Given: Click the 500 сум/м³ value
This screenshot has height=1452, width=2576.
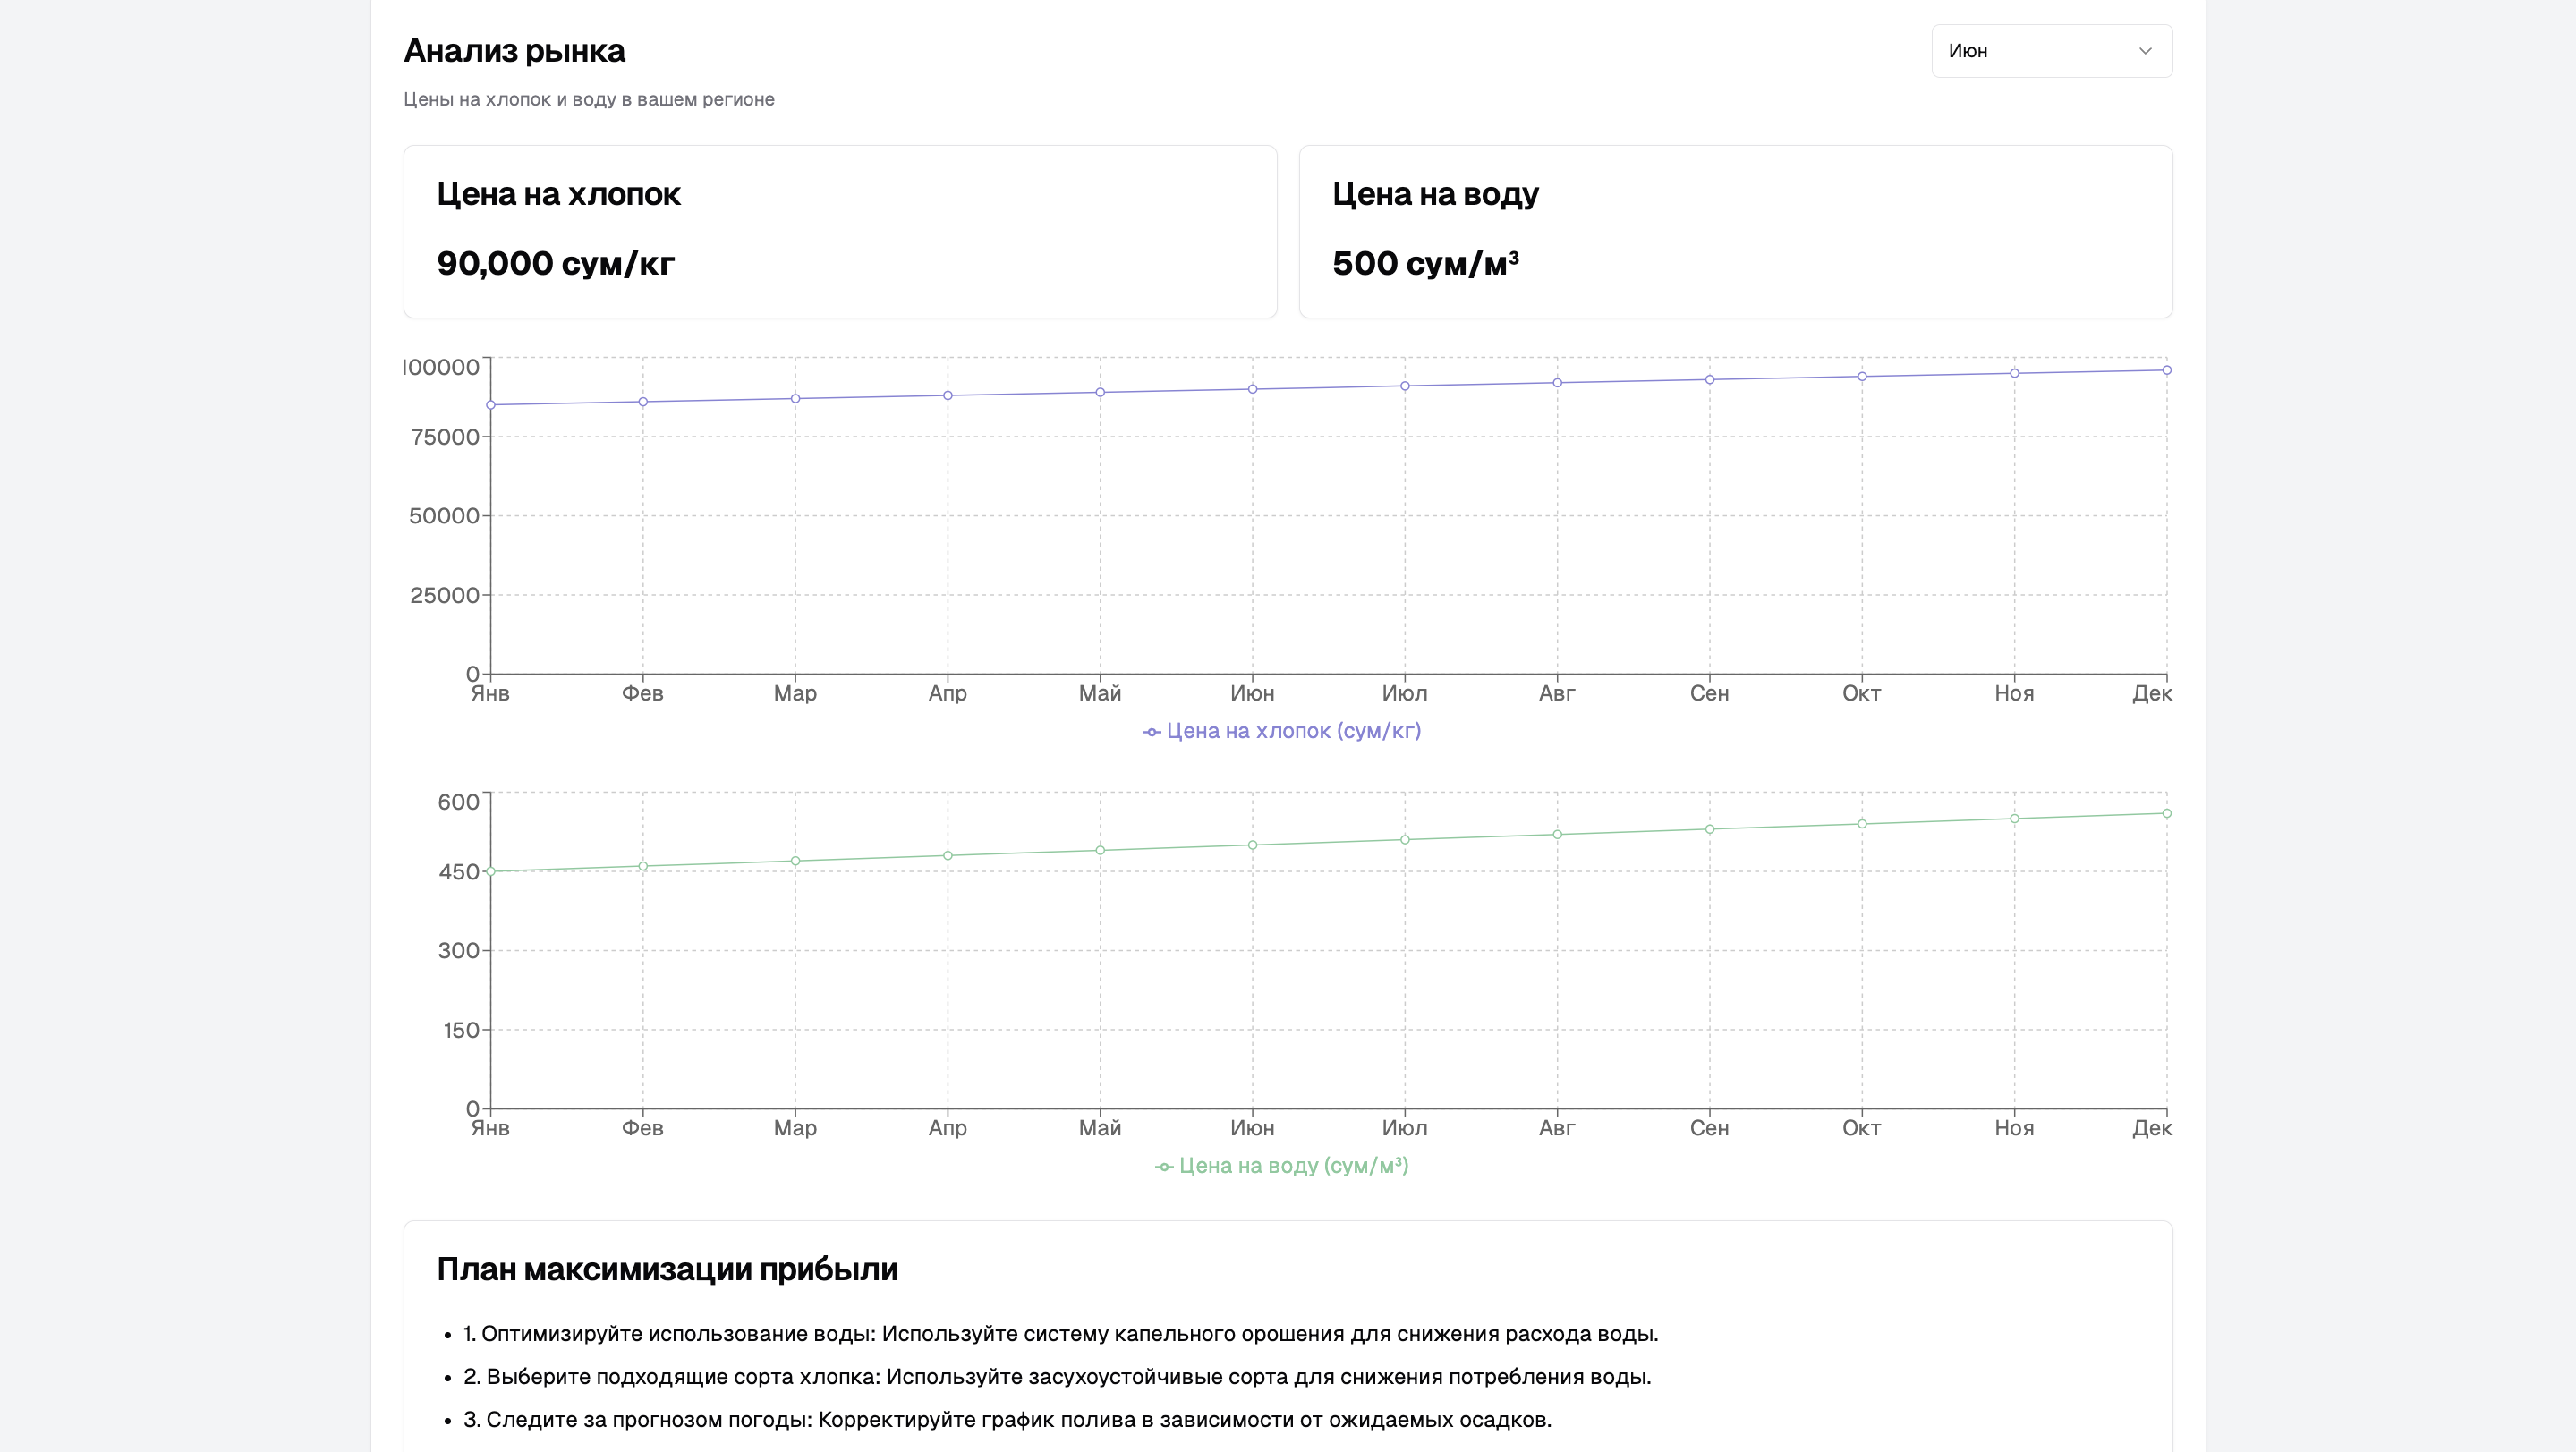Looking at the screenshot, I should [1425, 263].
